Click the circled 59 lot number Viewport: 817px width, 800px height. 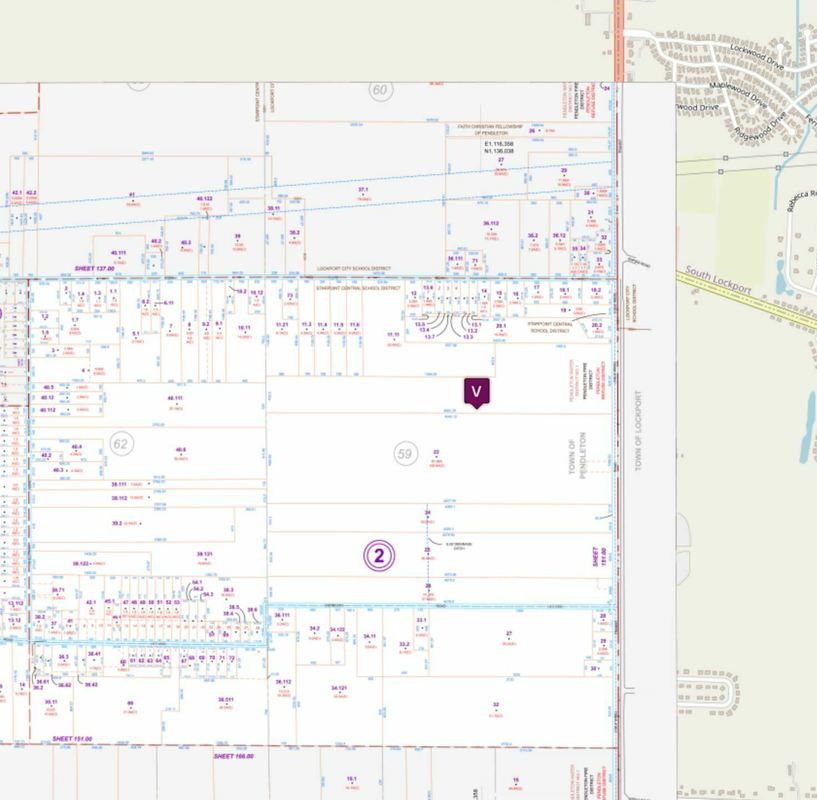click(405, 454)
